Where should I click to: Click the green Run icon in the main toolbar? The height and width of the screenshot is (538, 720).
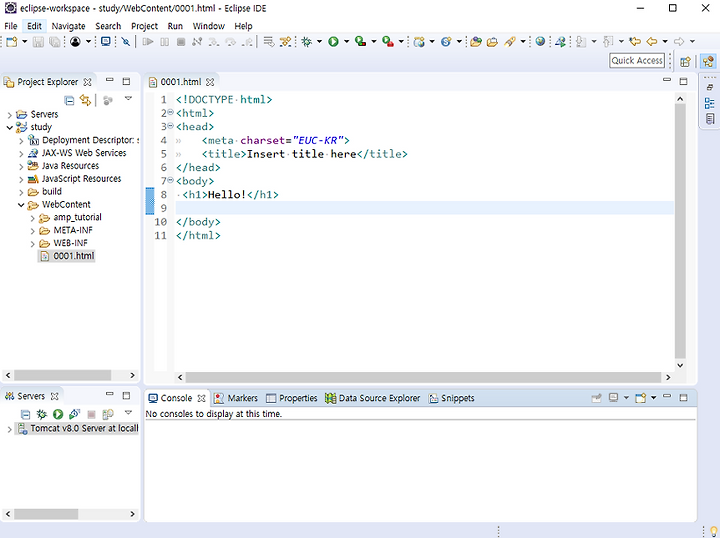pos(333,42)
